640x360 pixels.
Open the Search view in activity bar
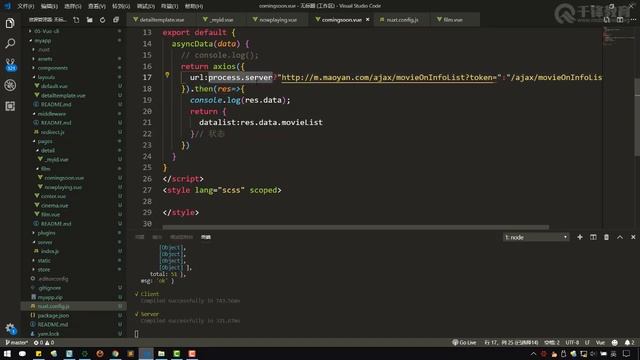(x=10, y=43)
